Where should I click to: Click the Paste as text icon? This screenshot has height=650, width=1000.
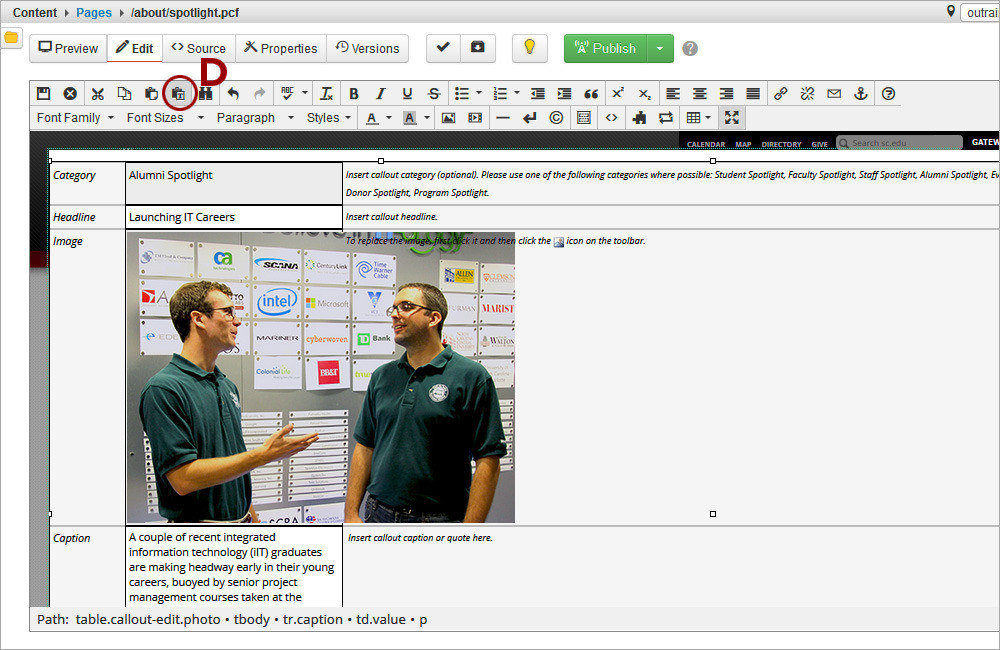pyautogui.click(x=179, y=94)
